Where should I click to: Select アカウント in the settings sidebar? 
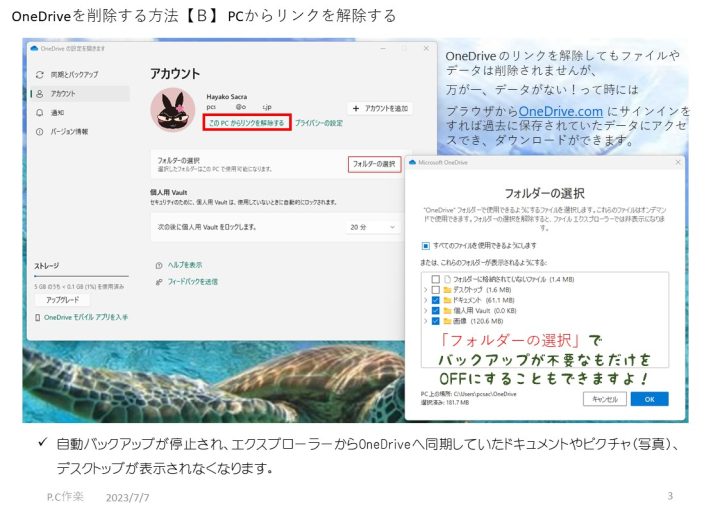click(x=80, y=94)
